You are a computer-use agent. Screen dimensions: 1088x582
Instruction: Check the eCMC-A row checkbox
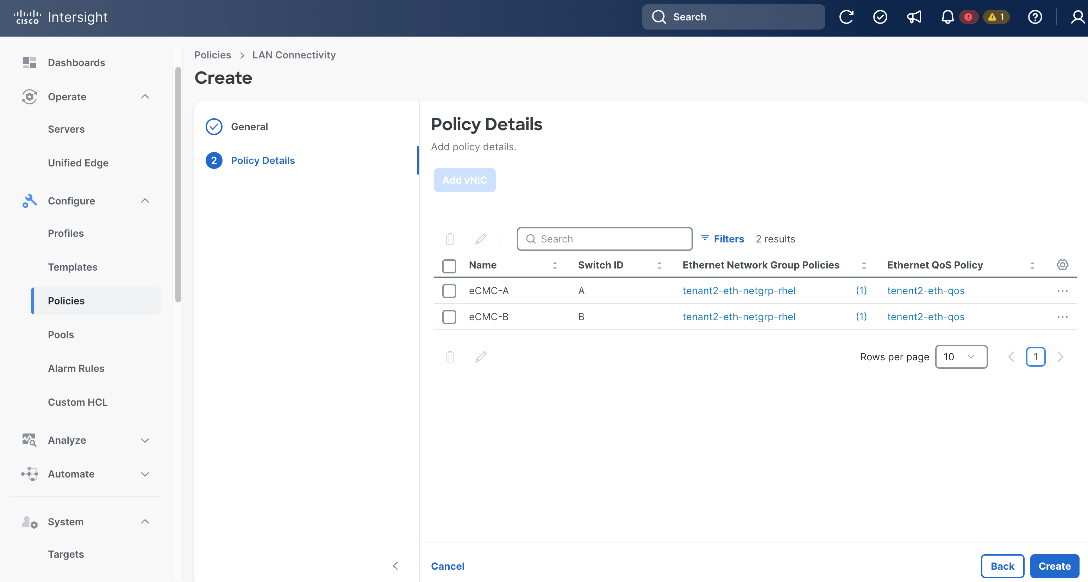pyautogui.click(x=449, y=291)
